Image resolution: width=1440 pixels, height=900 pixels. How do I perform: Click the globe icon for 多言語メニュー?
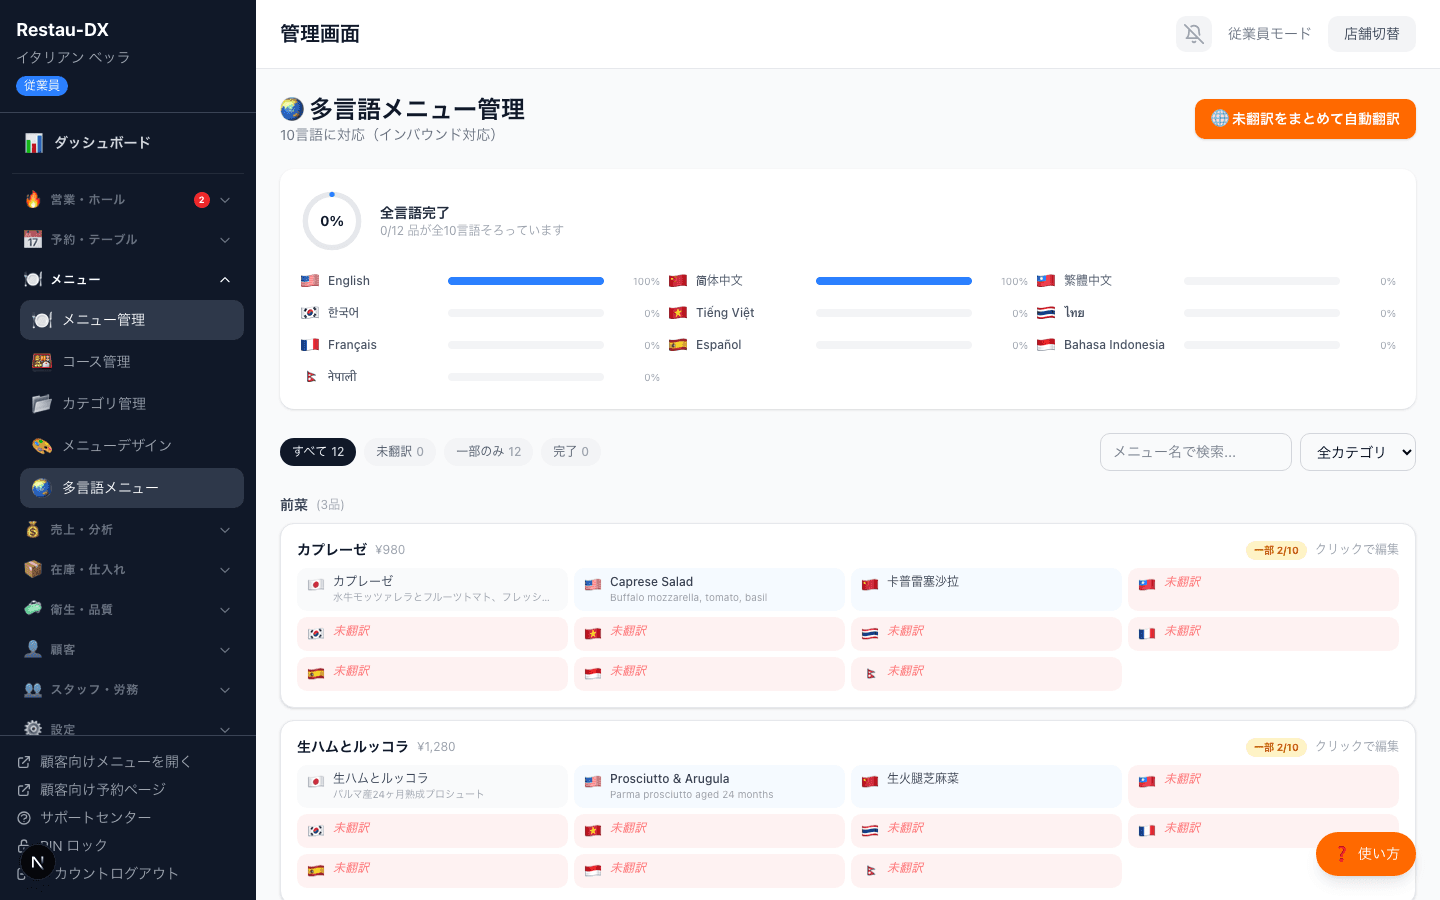coord(42,488)
